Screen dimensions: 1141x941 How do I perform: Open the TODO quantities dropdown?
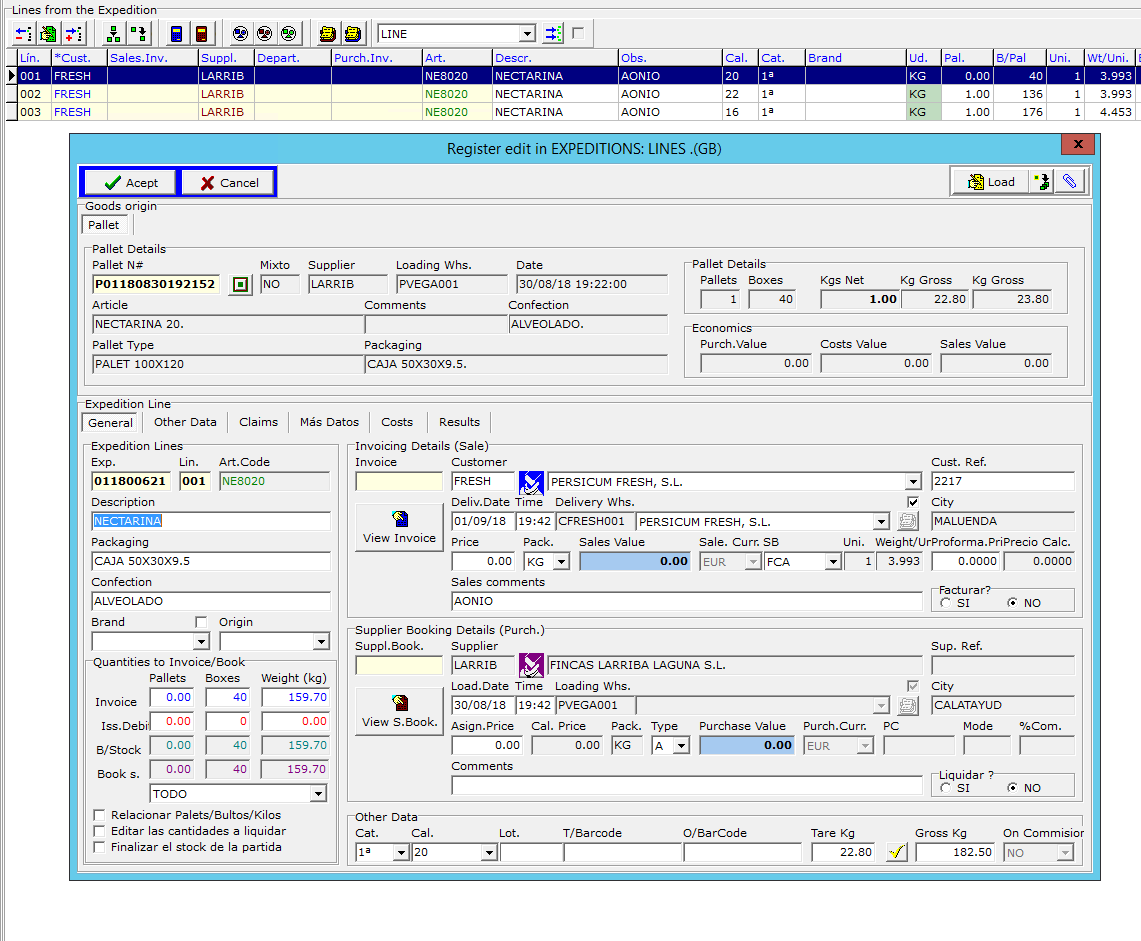tap(318, 794)
